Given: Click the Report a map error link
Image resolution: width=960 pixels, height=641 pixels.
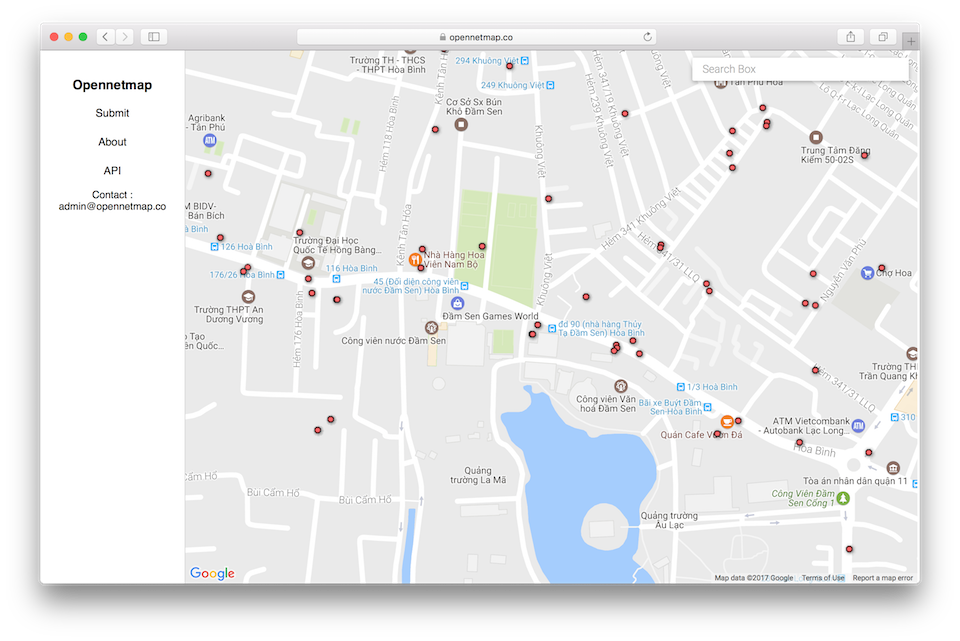Looking at the screenshot, I should point(881,577).
